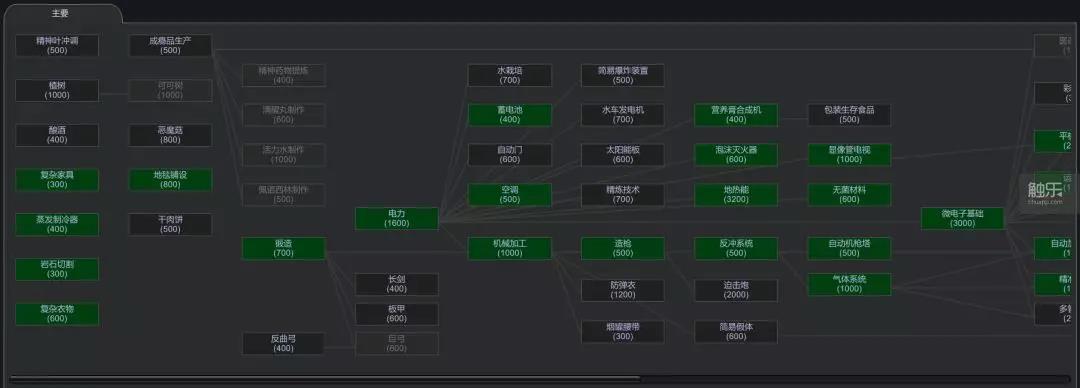
Task: Select the 微电子基础 (3000) research node
Action: pos(963,218)
